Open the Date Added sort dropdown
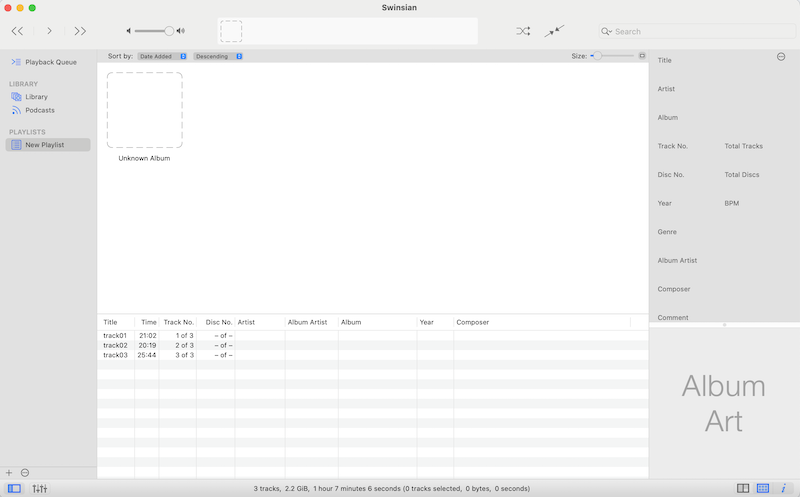 (162, 56)
